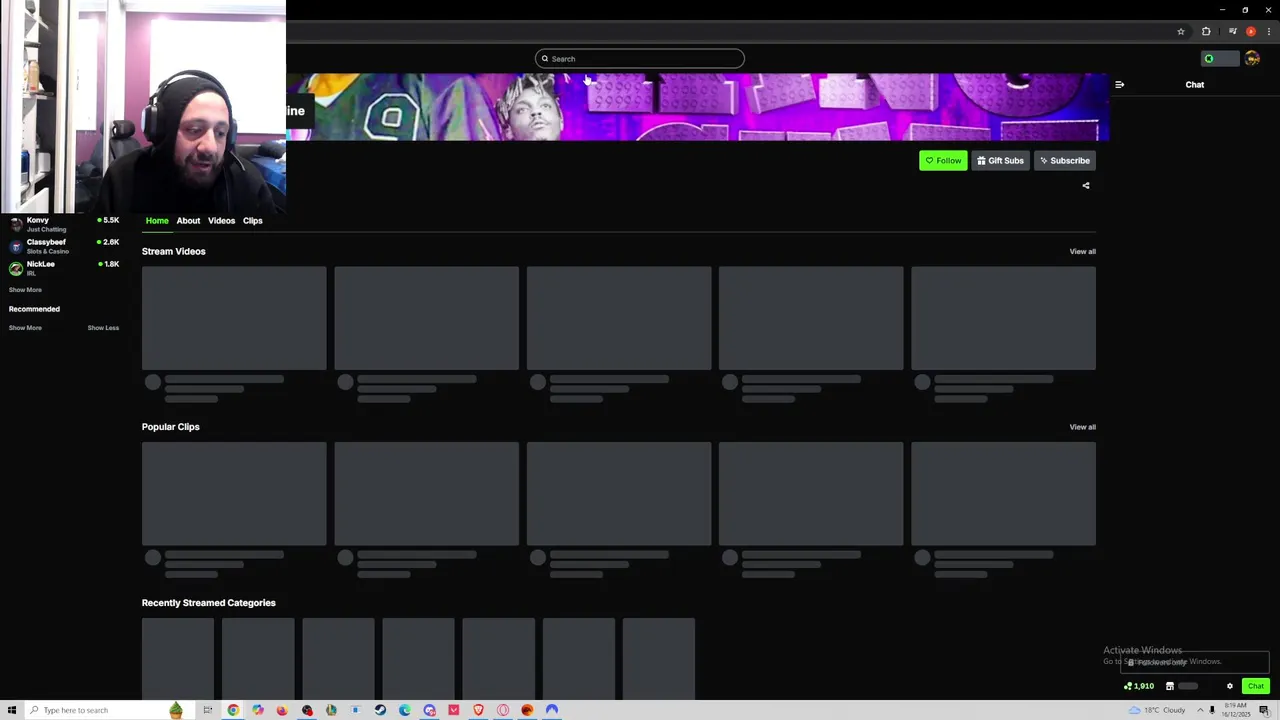This screenshot has width=1280, height=720.
Task: Open weather widget showing 18°C Cloudy
Action: tap(1157, 710)
